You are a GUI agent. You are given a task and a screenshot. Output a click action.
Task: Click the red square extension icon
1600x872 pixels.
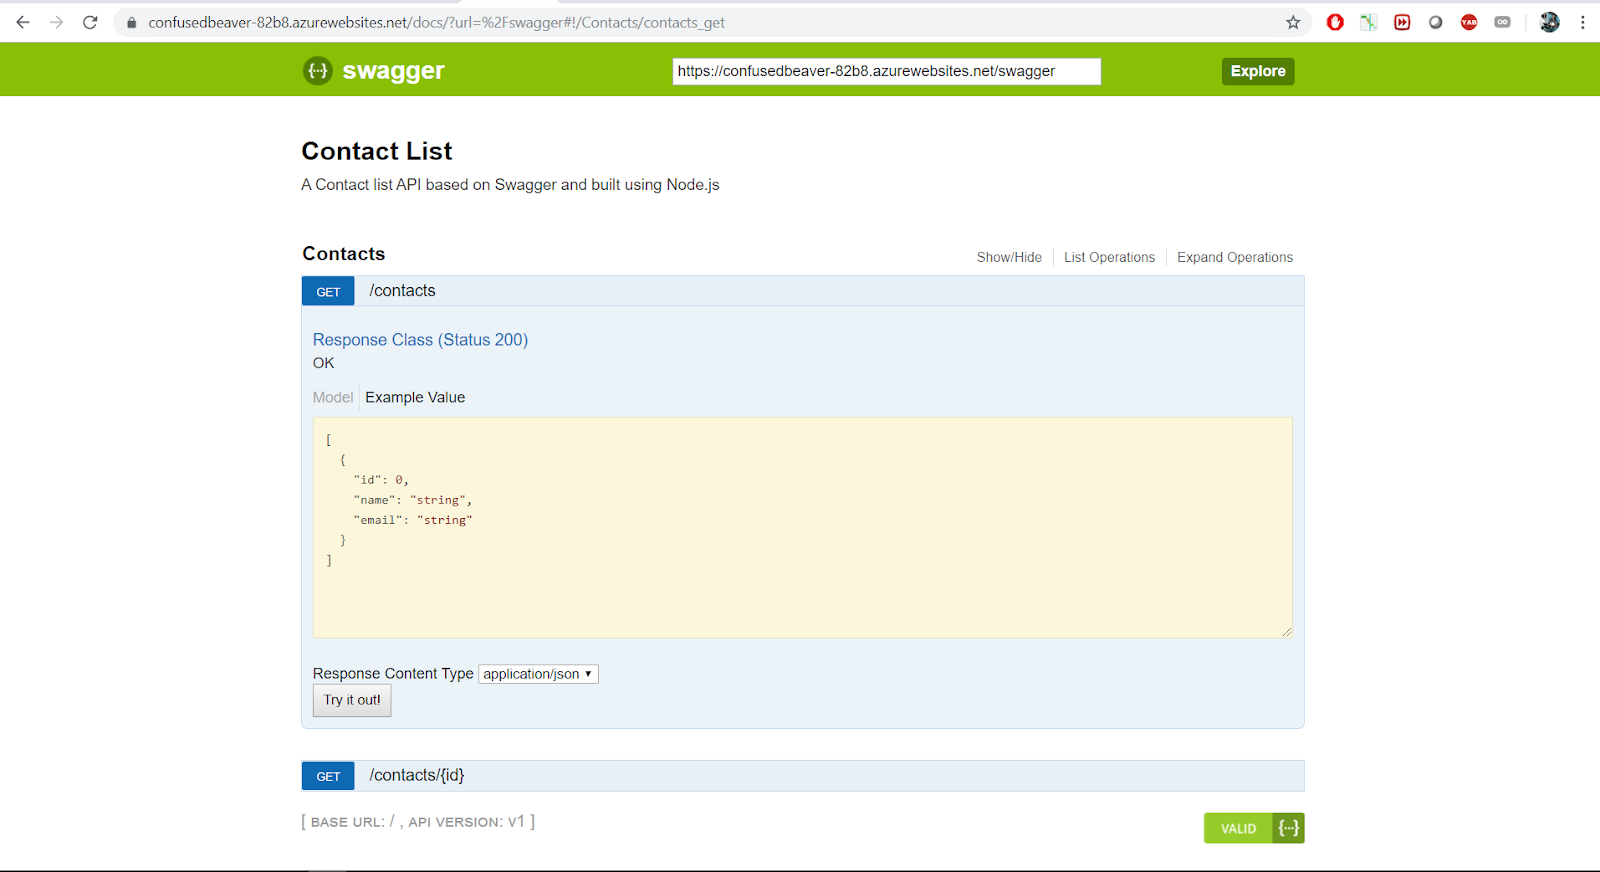tap(1402, 22)
